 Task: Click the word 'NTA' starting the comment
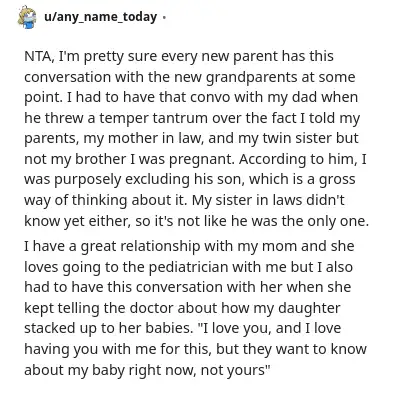pos(38,56)
